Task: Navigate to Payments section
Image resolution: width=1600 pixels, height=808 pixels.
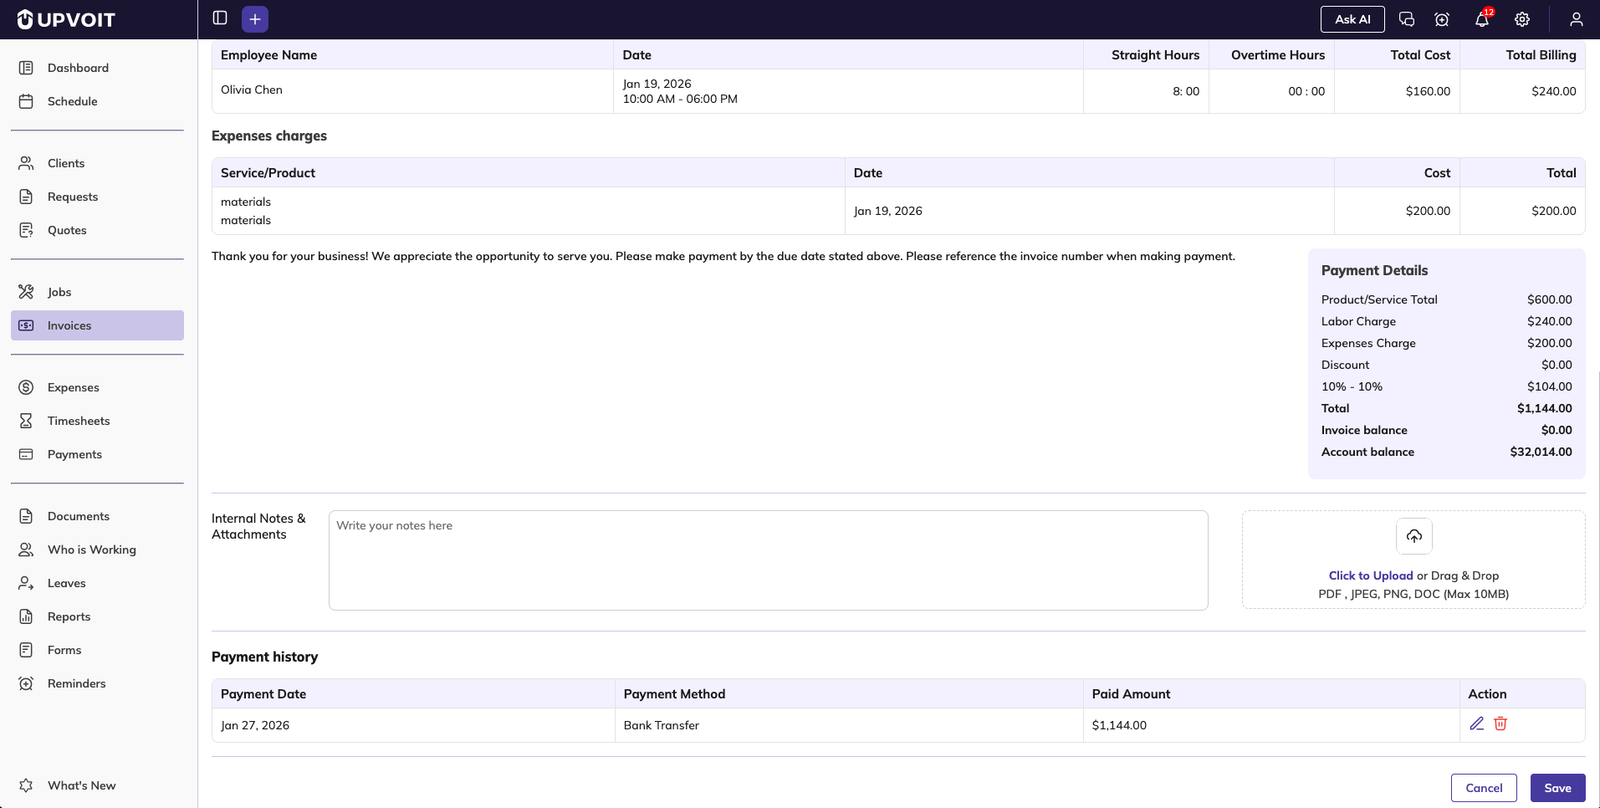Action: [x=74, y=454]
